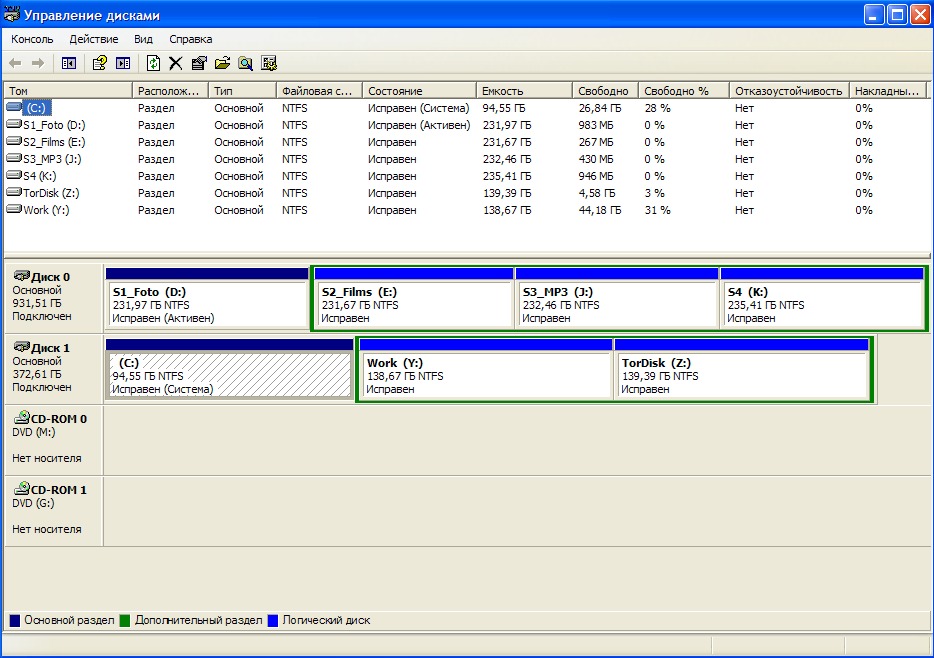Sort by the Емкость column header
Image resolution: width=934 pixels, height=658 pixels.
(x=523, y=91)
